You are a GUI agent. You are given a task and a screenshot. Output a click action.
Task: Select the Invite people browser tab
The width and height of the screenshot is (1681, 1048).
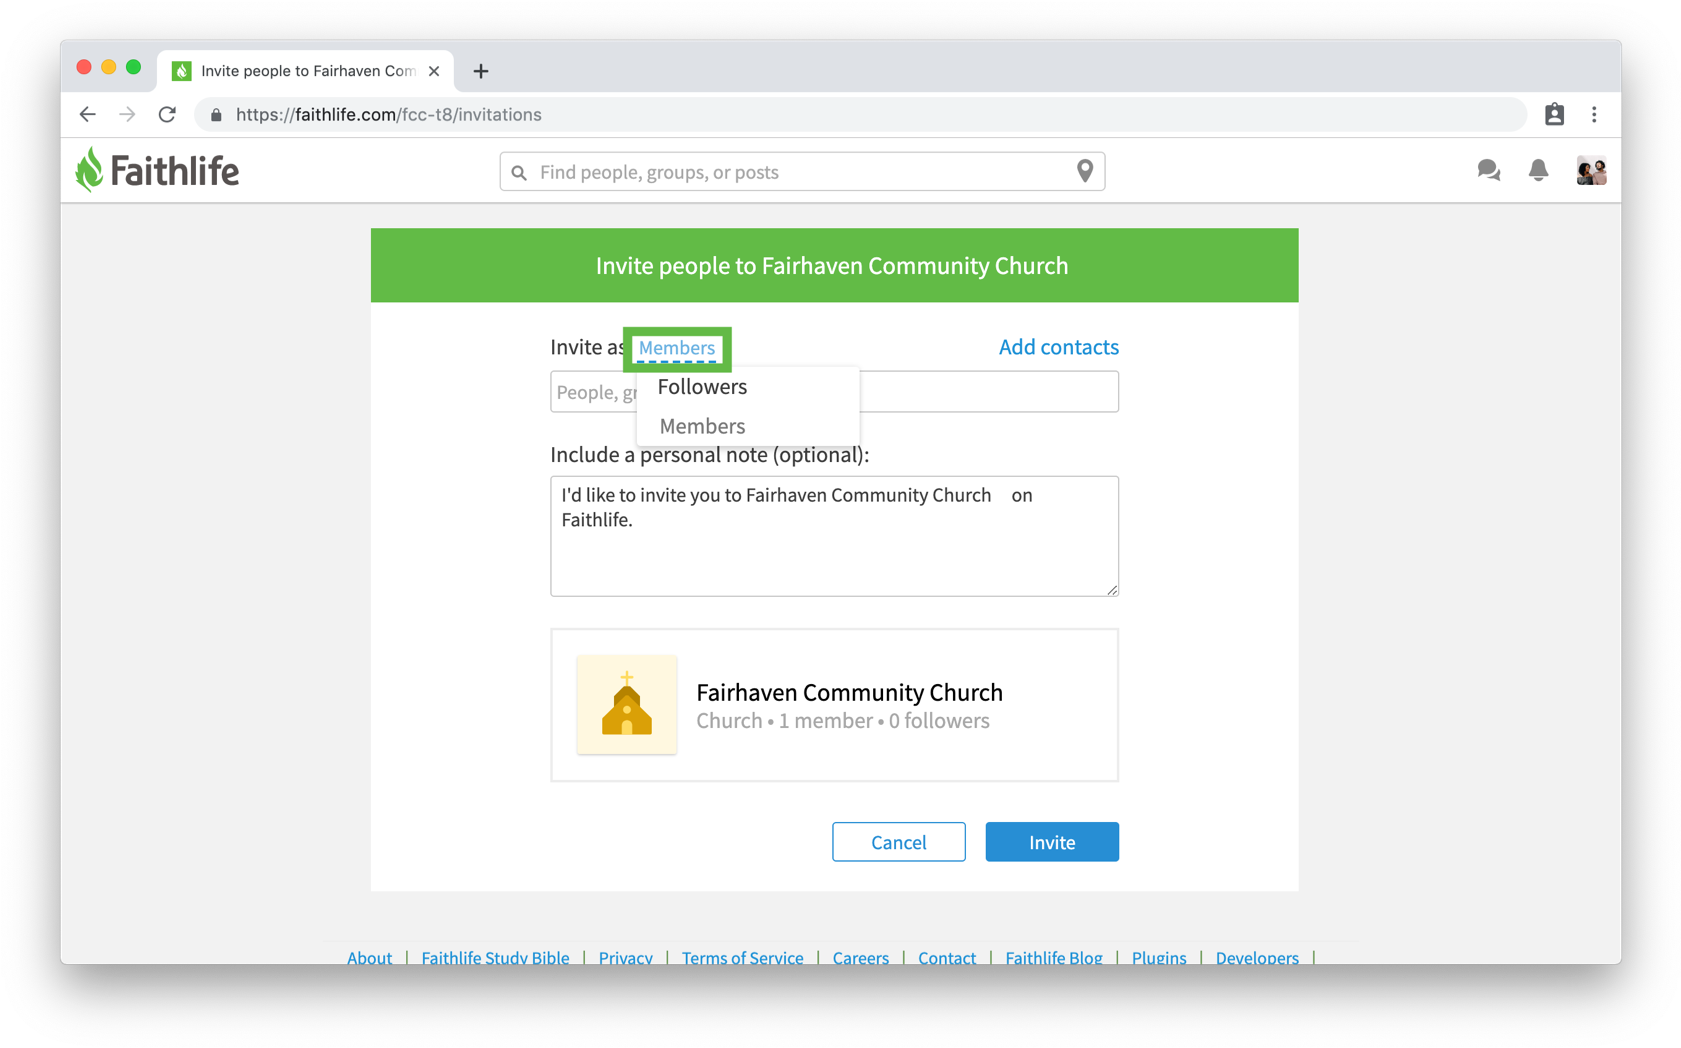coord(305,71)
